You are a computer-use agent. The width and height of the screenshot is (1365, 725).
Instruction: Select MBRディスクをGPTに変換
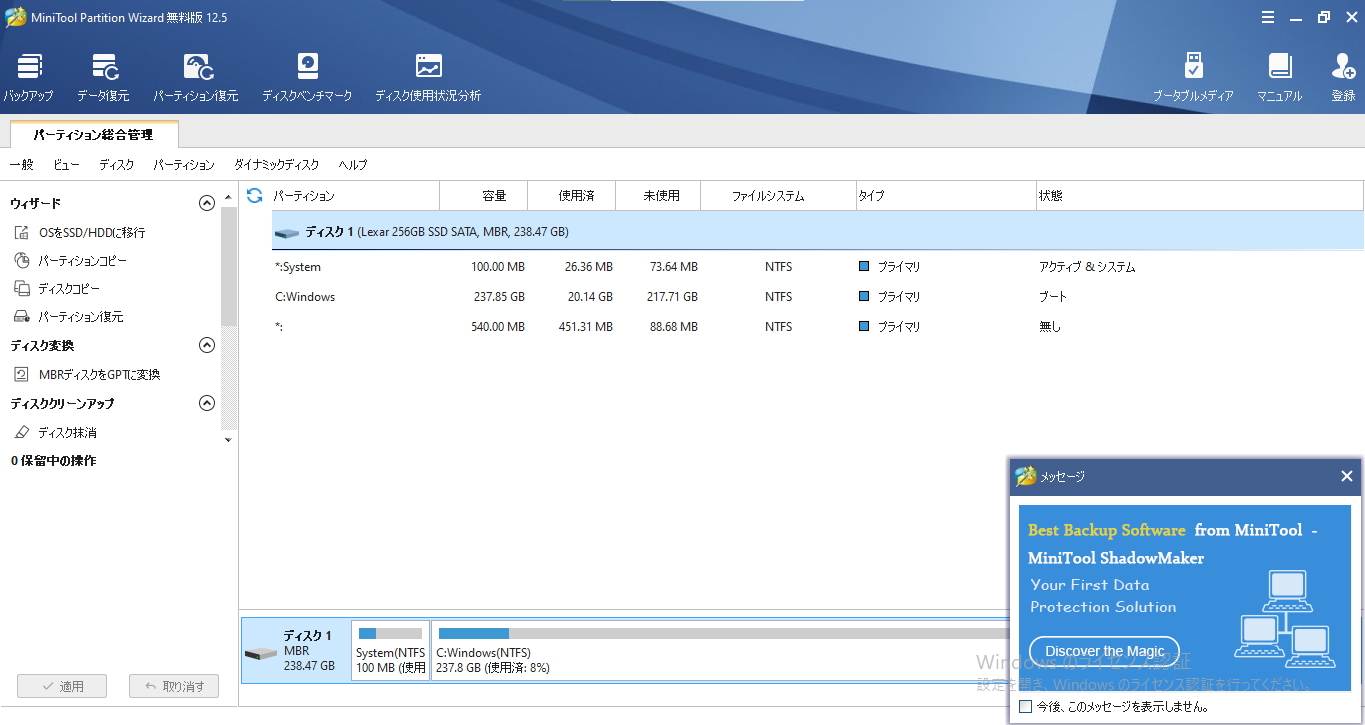[x=87, y=374]
